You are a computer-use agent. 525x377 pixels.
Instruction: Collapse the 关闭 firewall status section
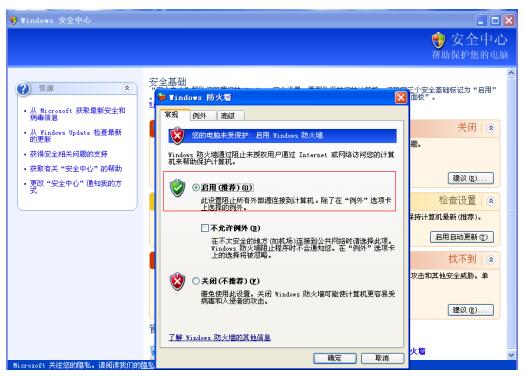pyautogui.click(x=491, y=128)
